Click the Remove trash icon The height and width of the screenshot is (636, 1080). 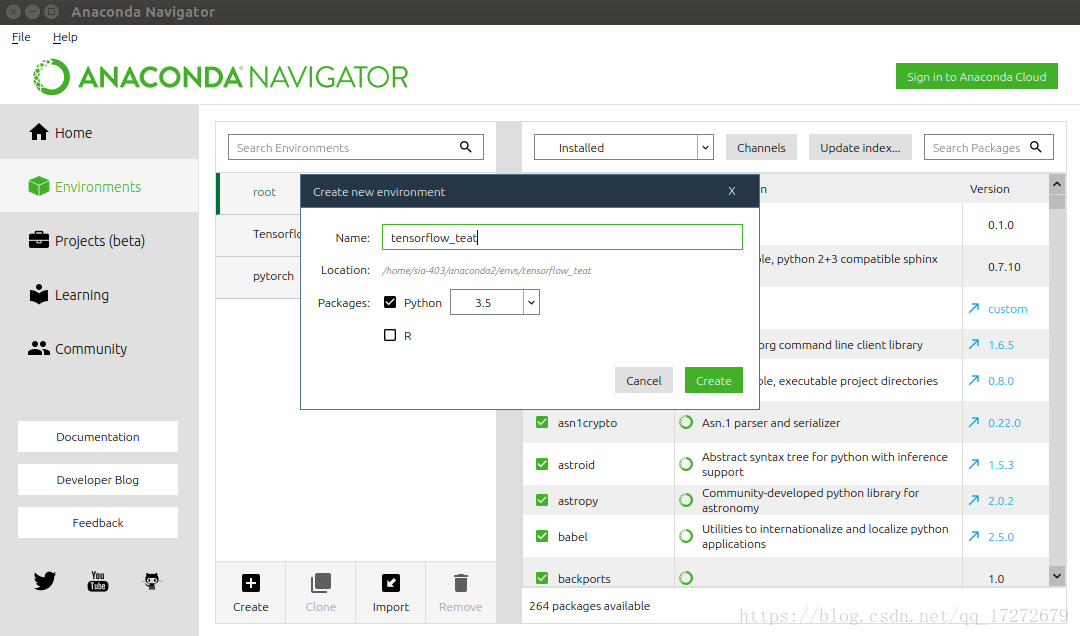point(461,583)
